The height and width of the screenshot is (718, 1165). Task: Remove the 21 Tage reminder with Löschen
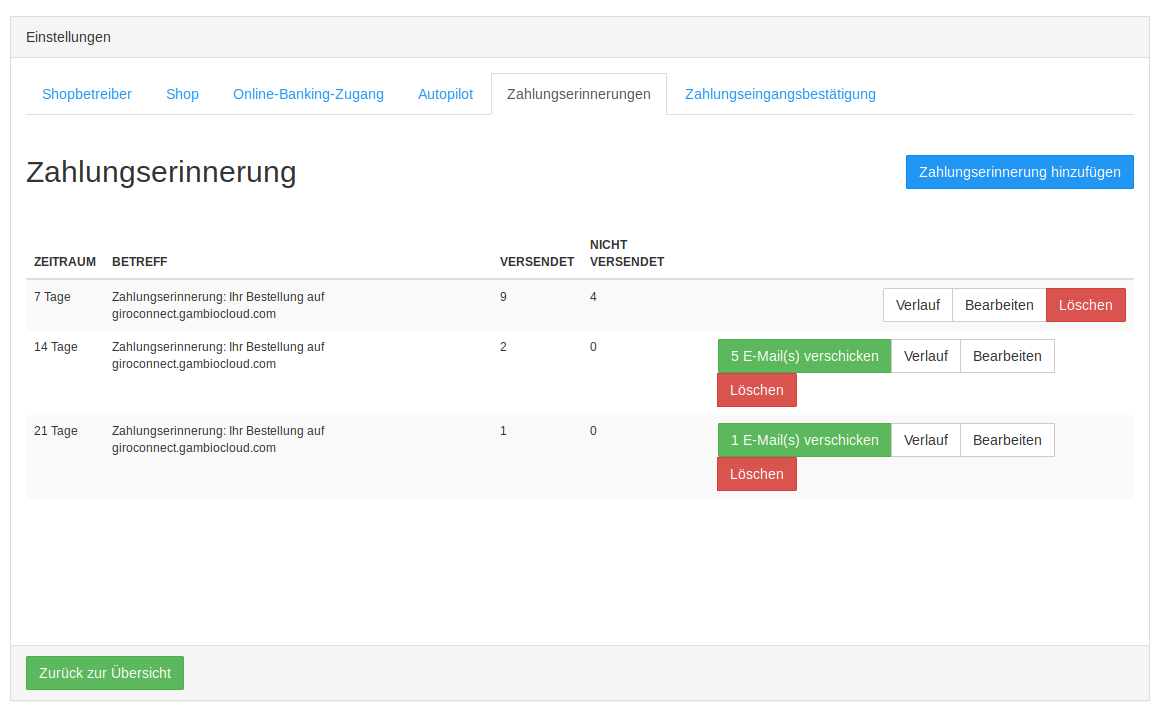click(x=756, y=474)
